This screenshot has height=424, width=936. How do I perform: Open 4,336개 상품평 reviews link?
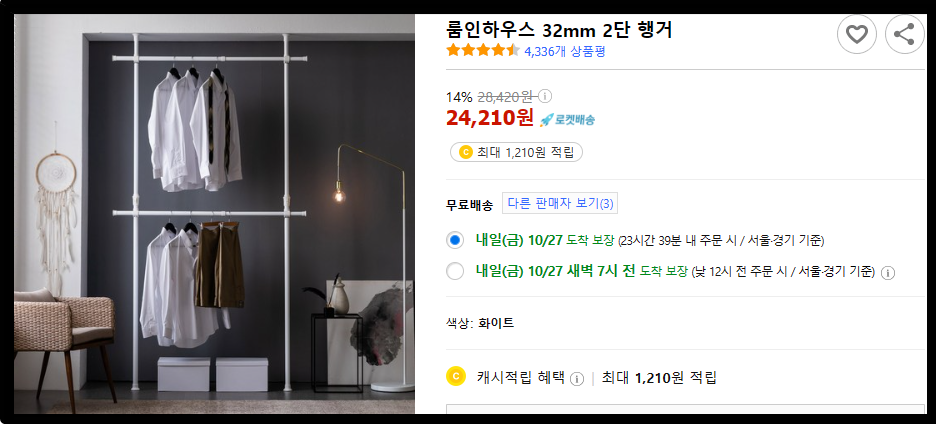(x=565, y=51)
